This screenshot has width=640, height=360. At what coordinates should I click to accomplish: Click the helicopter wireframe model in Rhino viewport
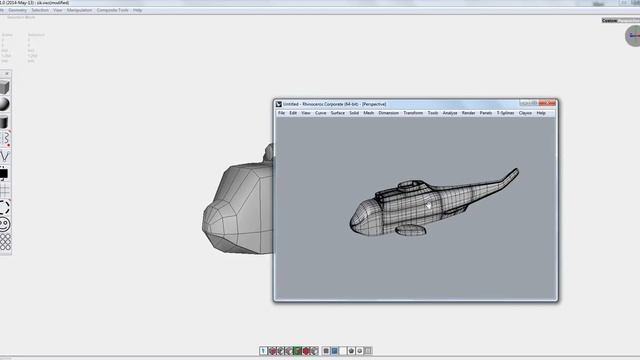[433, 203]
